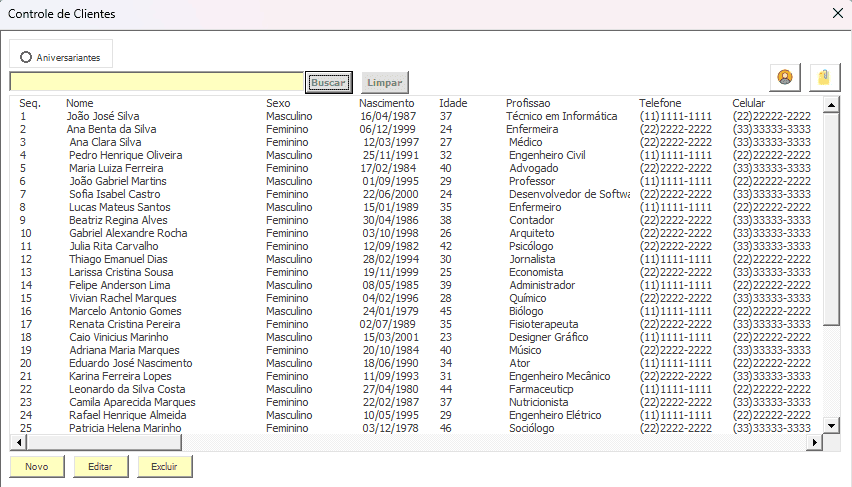
Task: Click the down arrow of vertical scrollbar
Action: point(831,426)
